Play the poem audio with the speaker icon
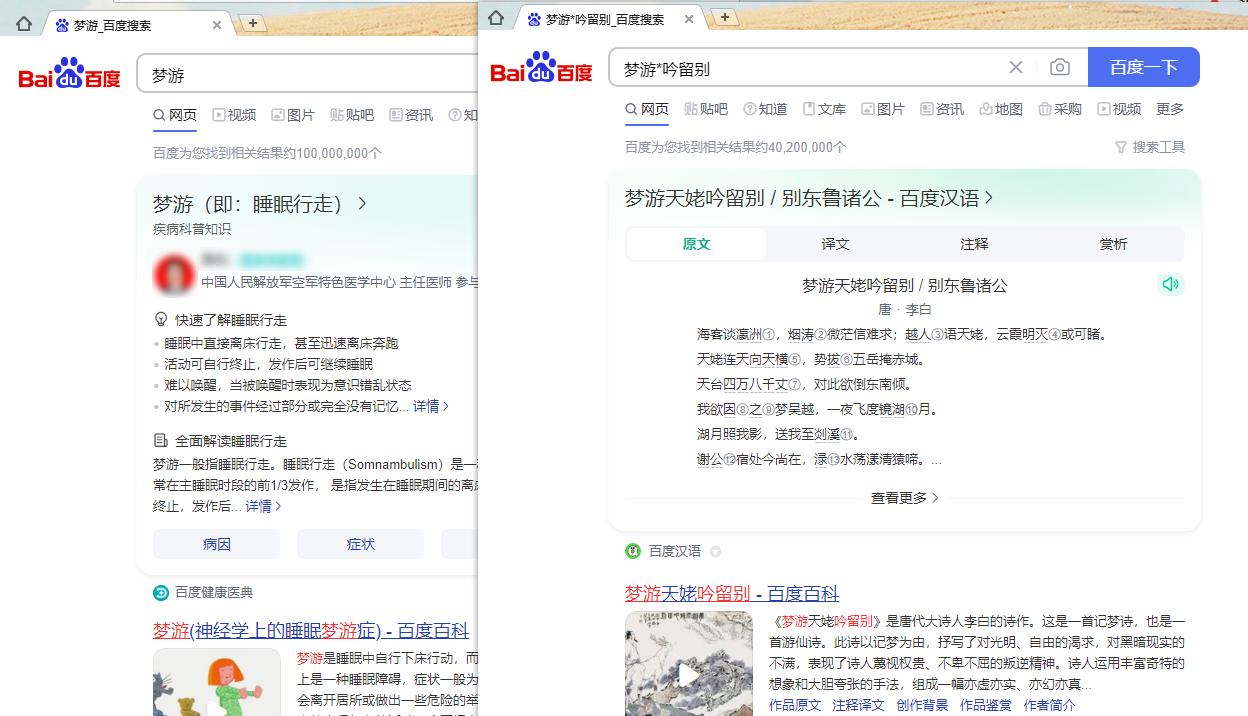The height and width of the screenshot is (716, 1248). [x=1171, y=284]
